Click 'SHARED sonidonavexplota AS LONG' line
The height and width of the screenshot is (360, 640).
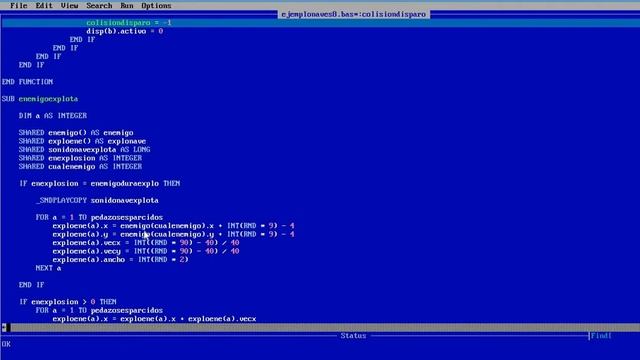pos(84,149)
